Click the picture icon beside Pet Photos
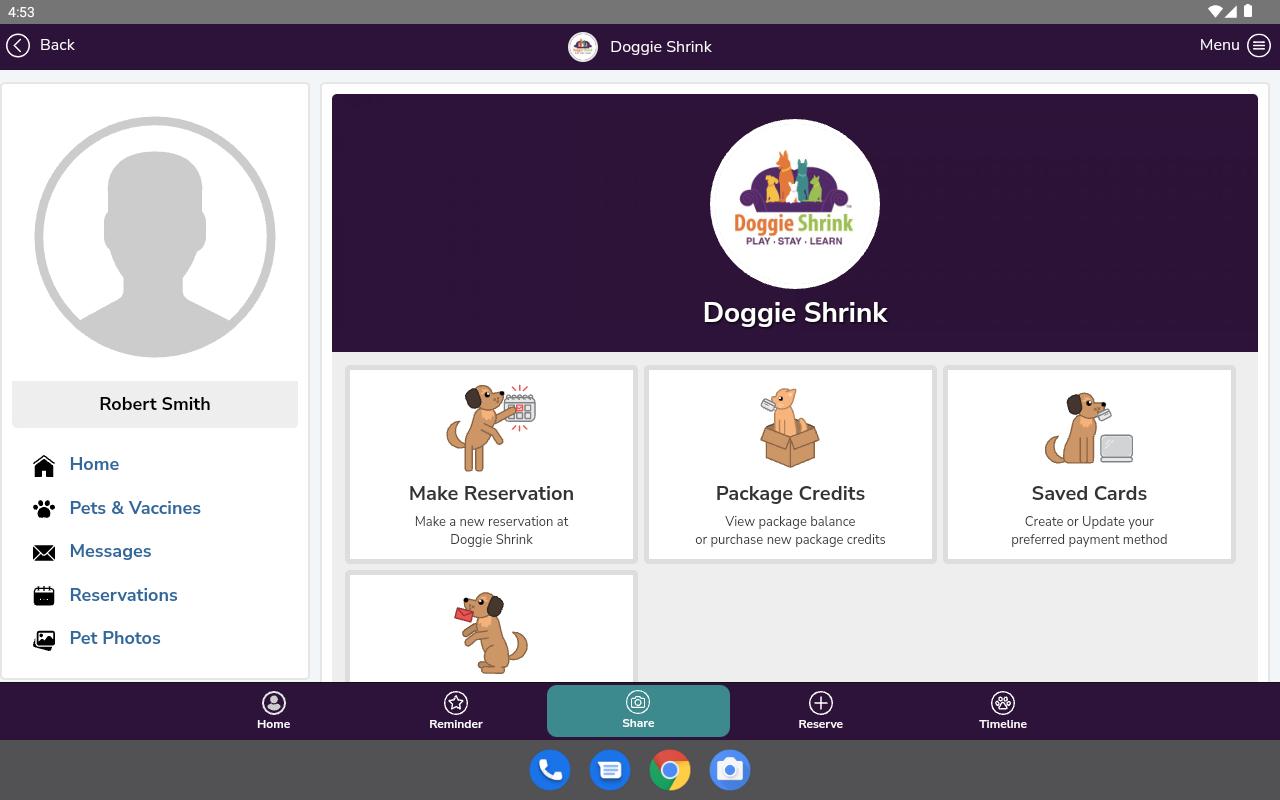 click(x=44, y=640)
